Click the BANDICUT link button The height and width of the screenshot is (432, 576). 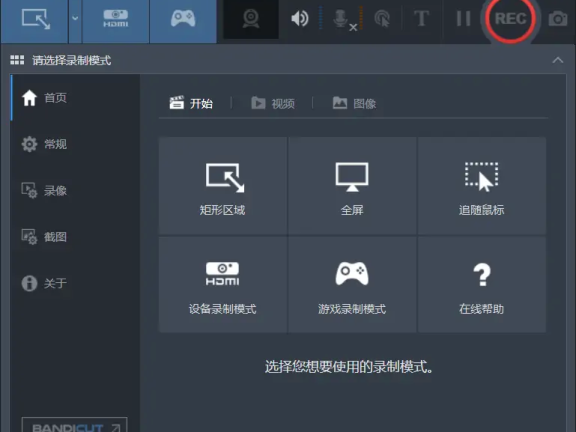click(75, 425)
